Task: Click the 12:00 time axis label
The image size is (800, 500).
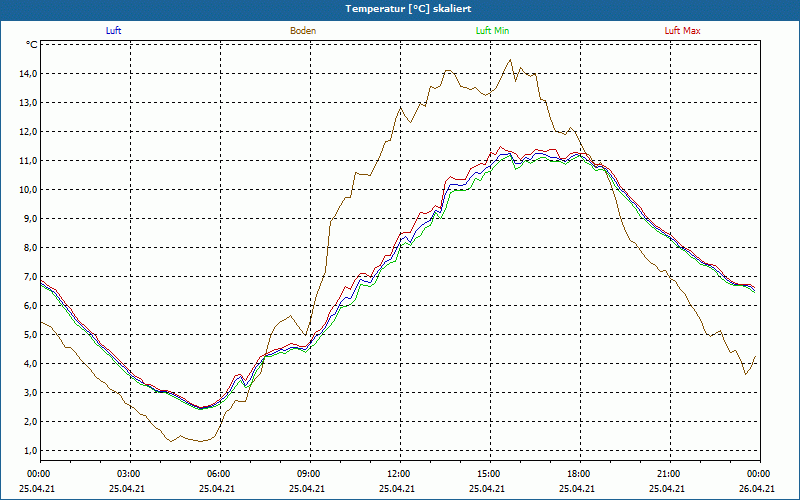Action: click(398, 473)
